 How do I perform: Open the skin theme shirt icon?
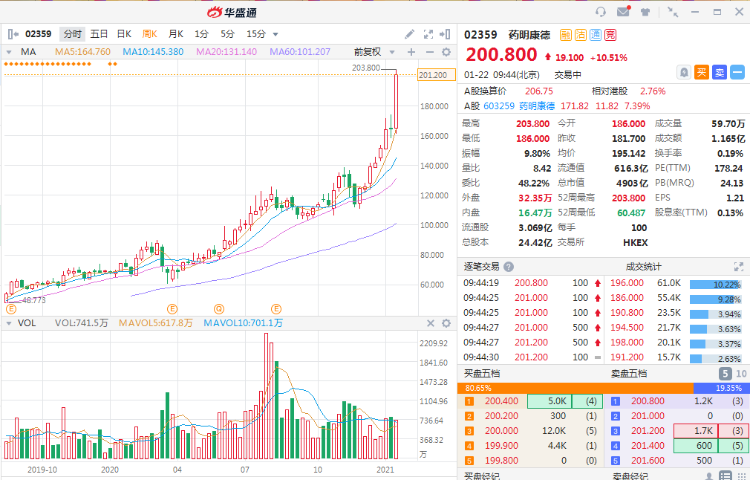(x=646, y=12)
